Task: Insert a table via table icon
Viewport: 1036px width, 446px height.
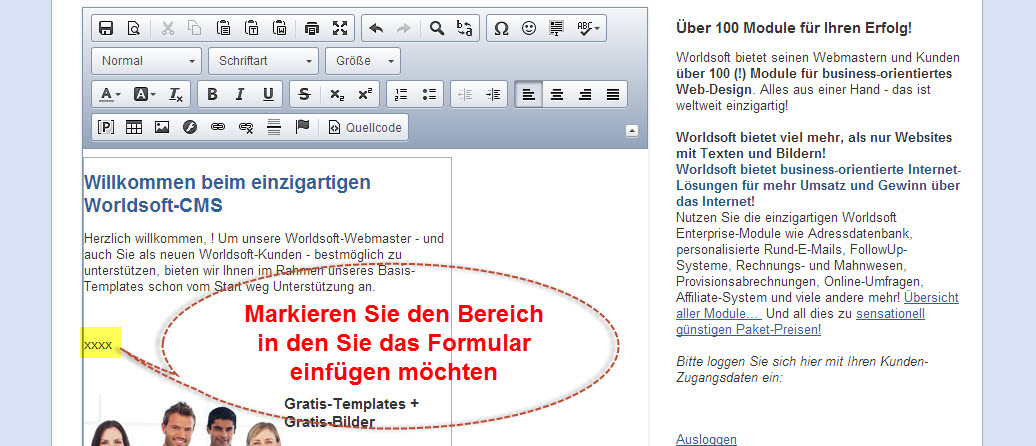Action: [x=134, y=128]
